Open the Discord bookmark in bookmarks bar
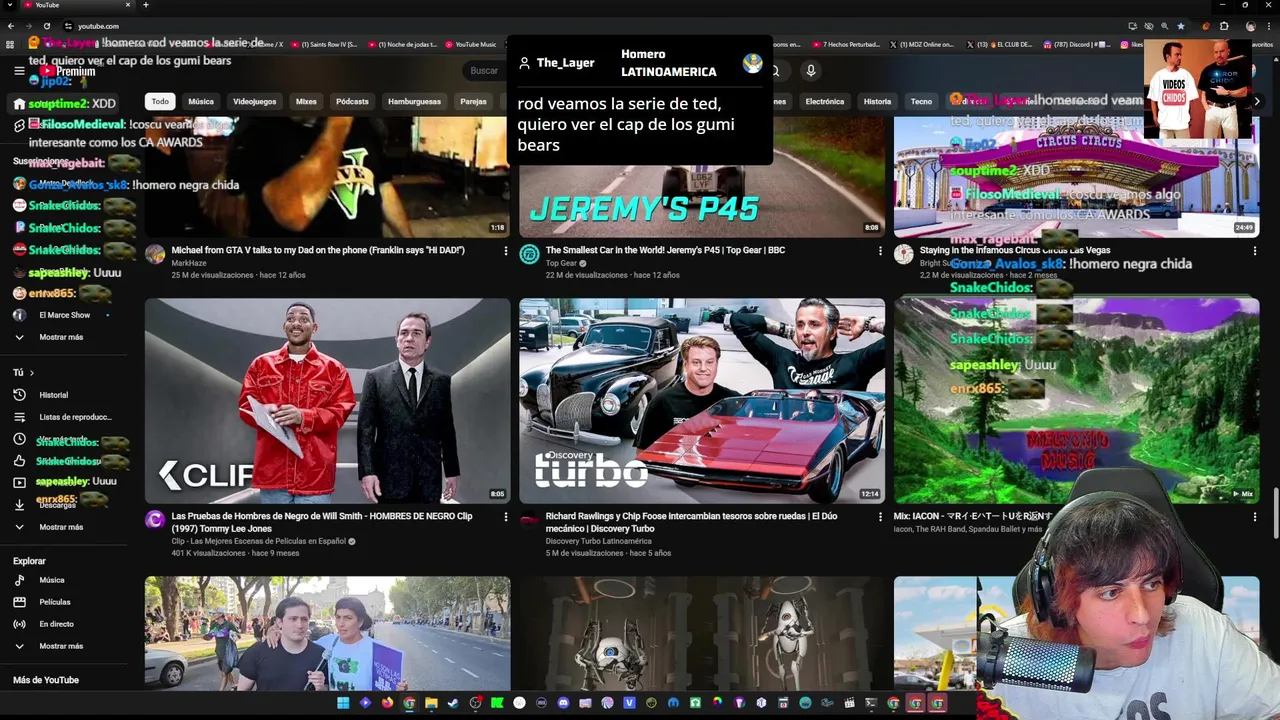The height and width of the screenshot is (720, 1280). pos(1076,44)
